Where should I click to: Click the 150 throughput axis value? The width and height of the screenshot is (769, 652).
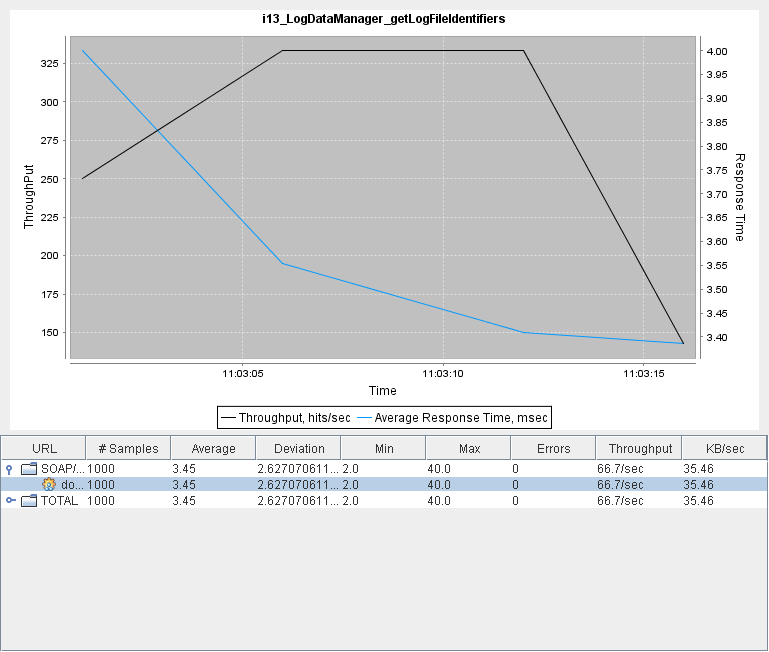[x=50, y=333]
